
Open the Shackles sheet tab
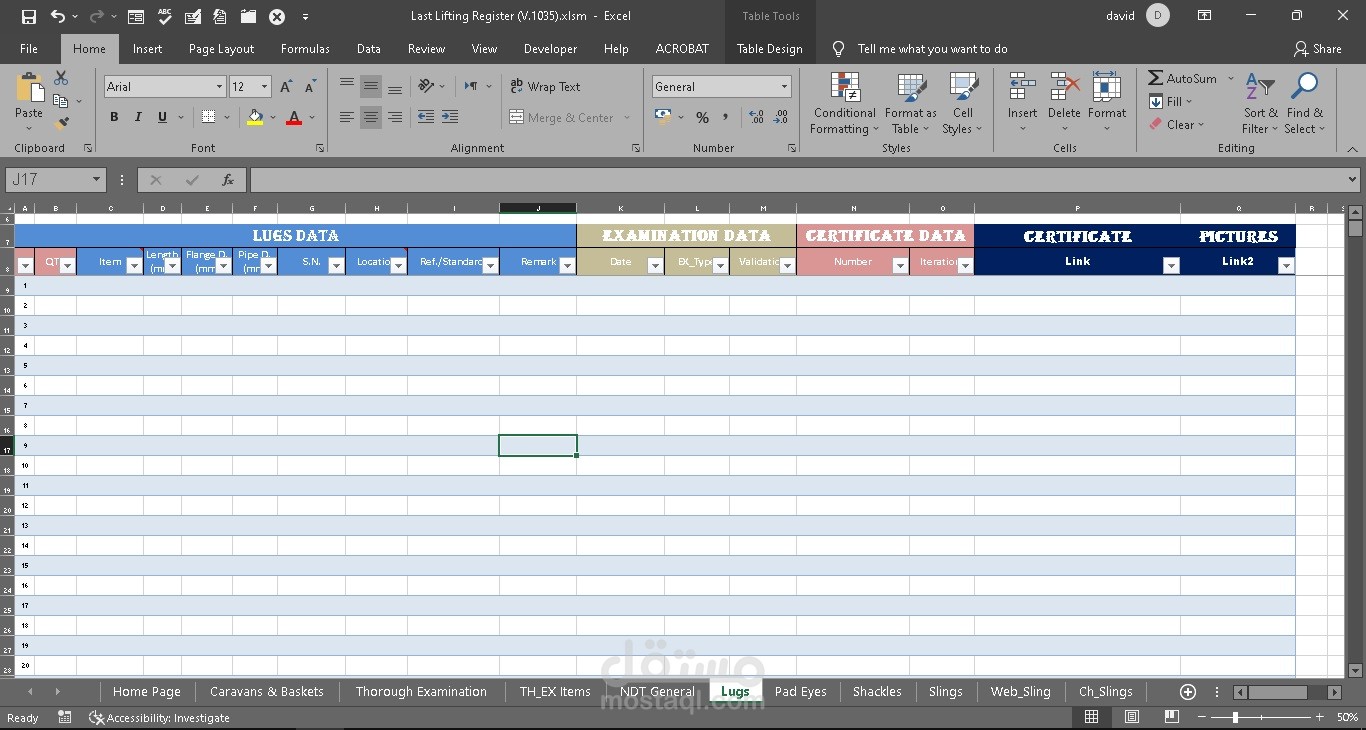click(876, 691)
